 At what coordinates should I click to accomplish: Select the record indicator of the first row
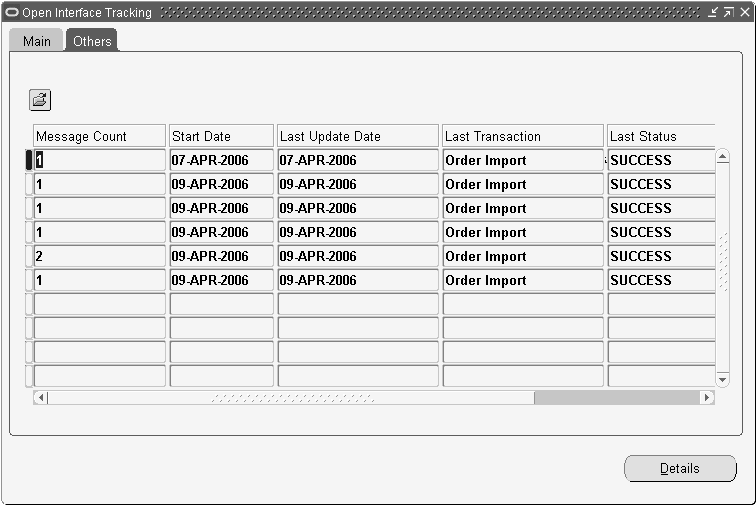(29, 160)
